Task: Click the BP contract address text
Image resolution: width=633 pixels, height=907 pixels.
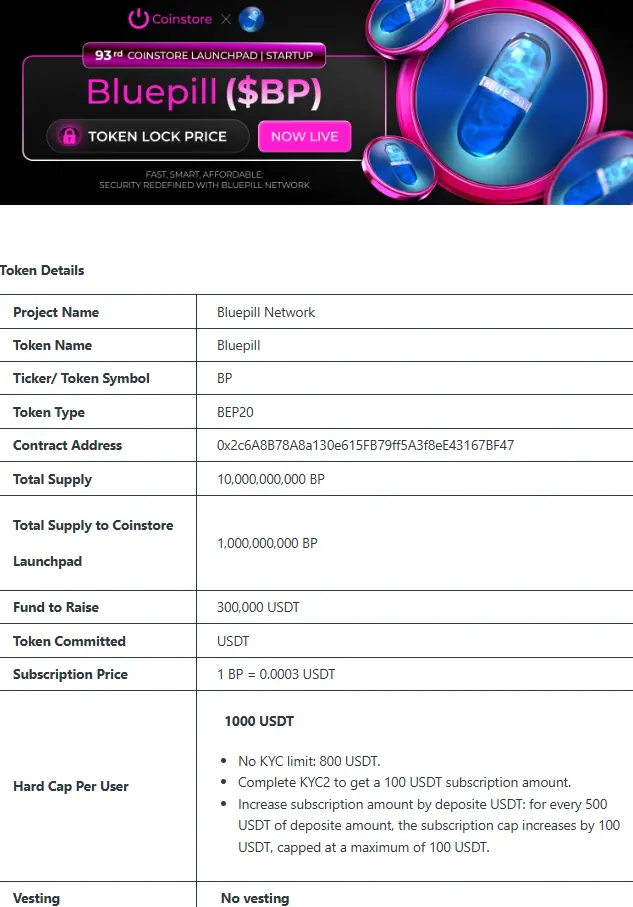Action: pos(365,445)
